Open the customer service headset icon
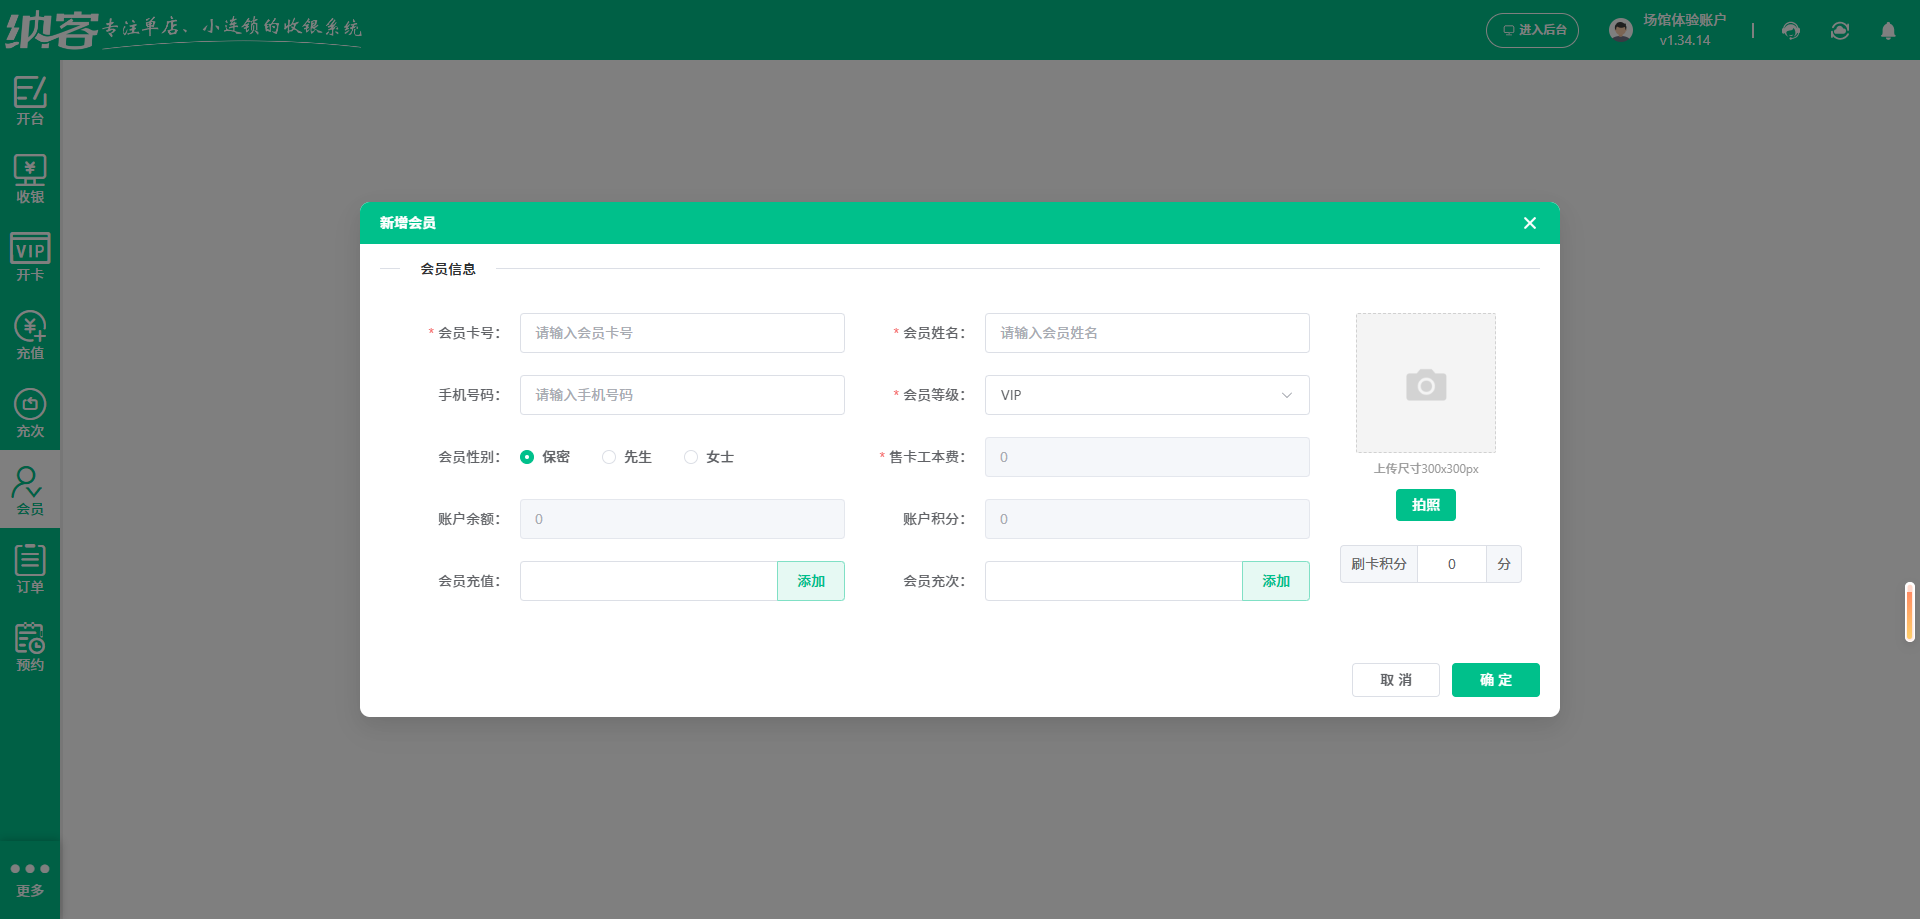The width and height of the screenshot is (1920, 919). 1790,30
